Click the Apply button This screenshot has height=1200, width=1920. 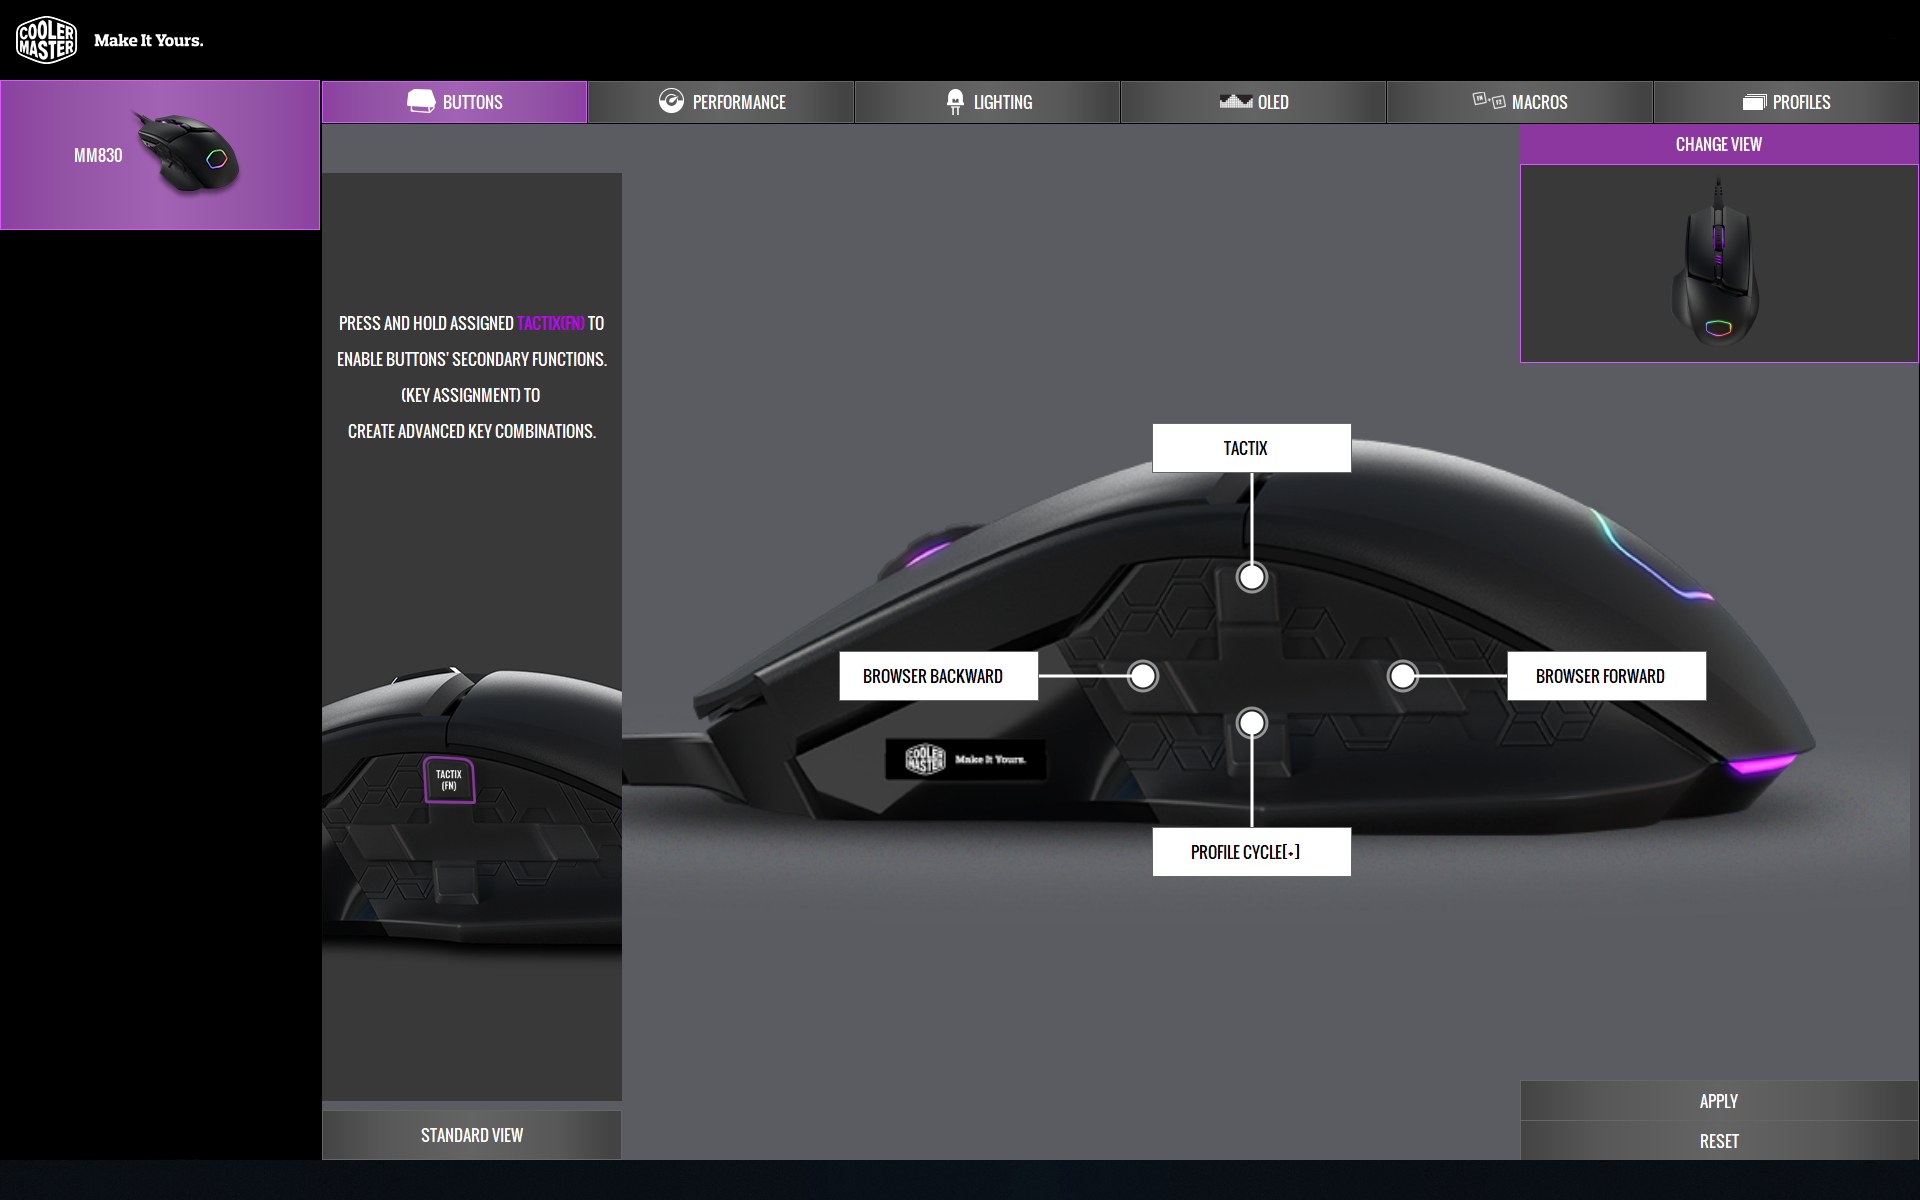(x=1719, y=1101)
